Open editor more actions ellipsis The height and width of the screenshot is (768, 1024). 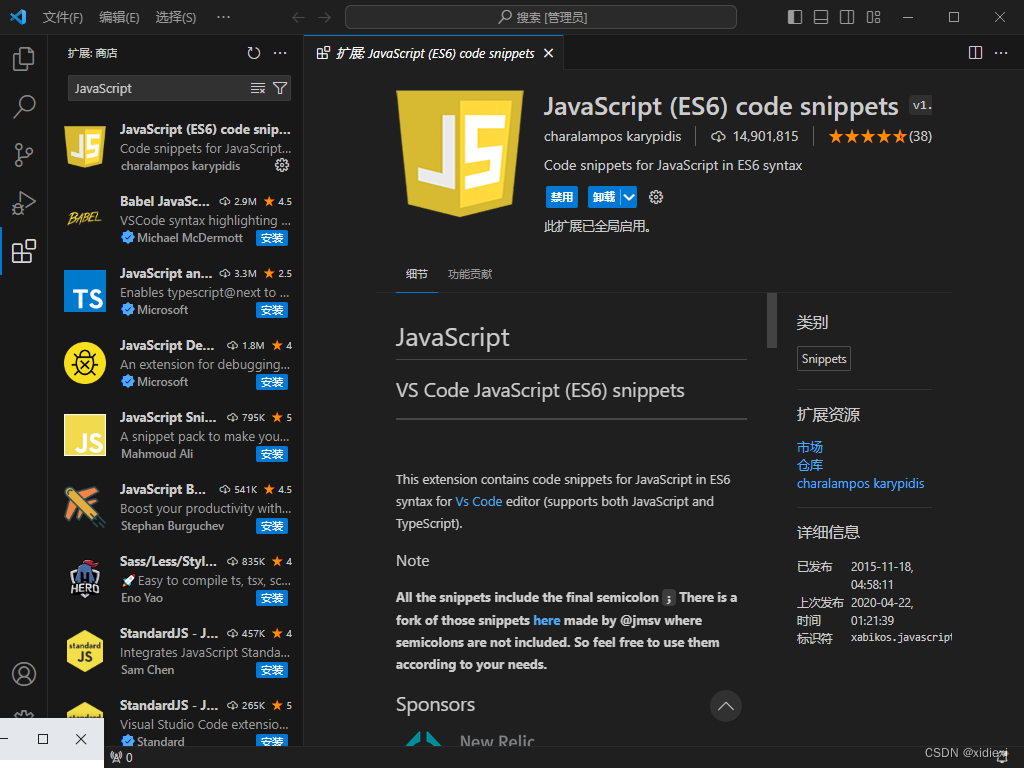click(1001, 53)
